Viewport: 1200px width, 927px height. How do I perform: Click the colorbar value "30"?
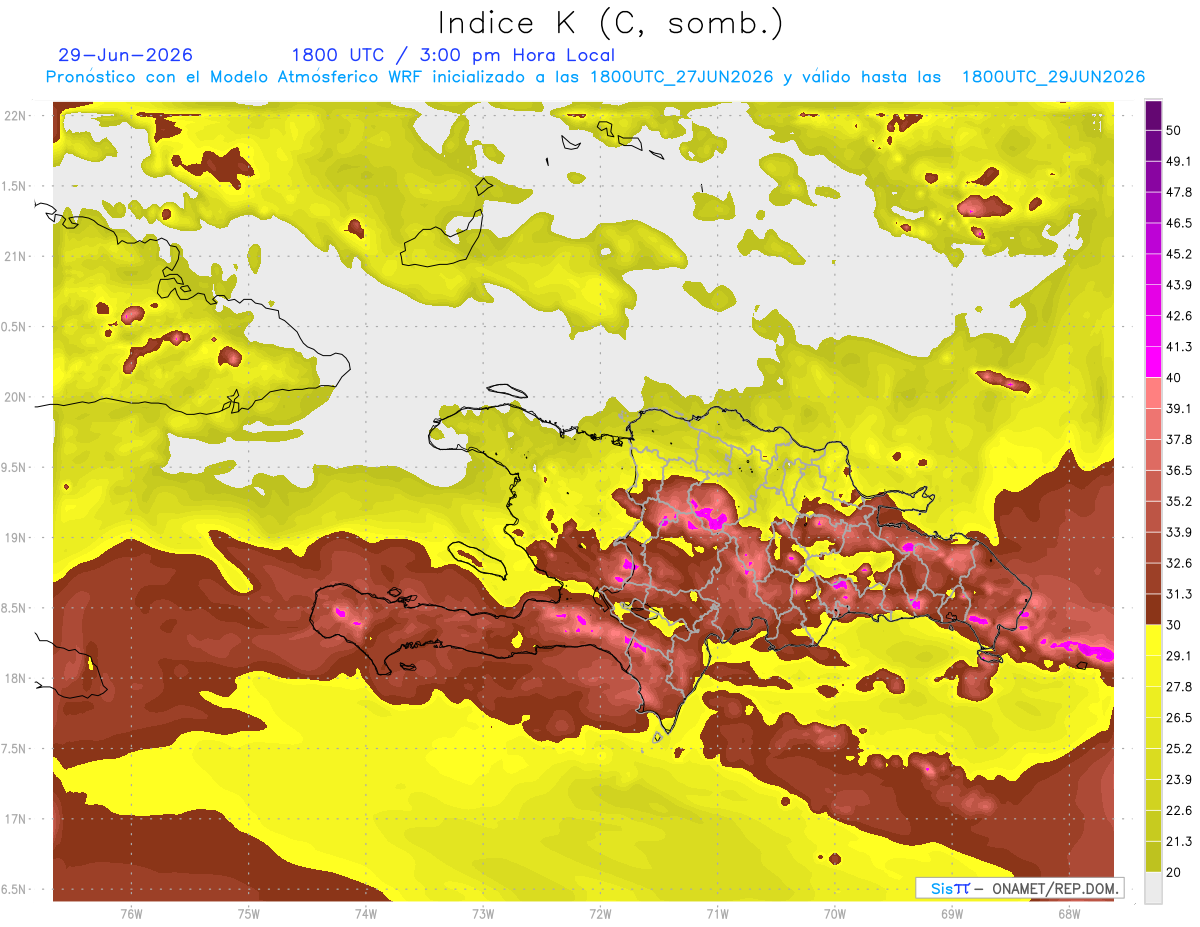pos(1174,625)
